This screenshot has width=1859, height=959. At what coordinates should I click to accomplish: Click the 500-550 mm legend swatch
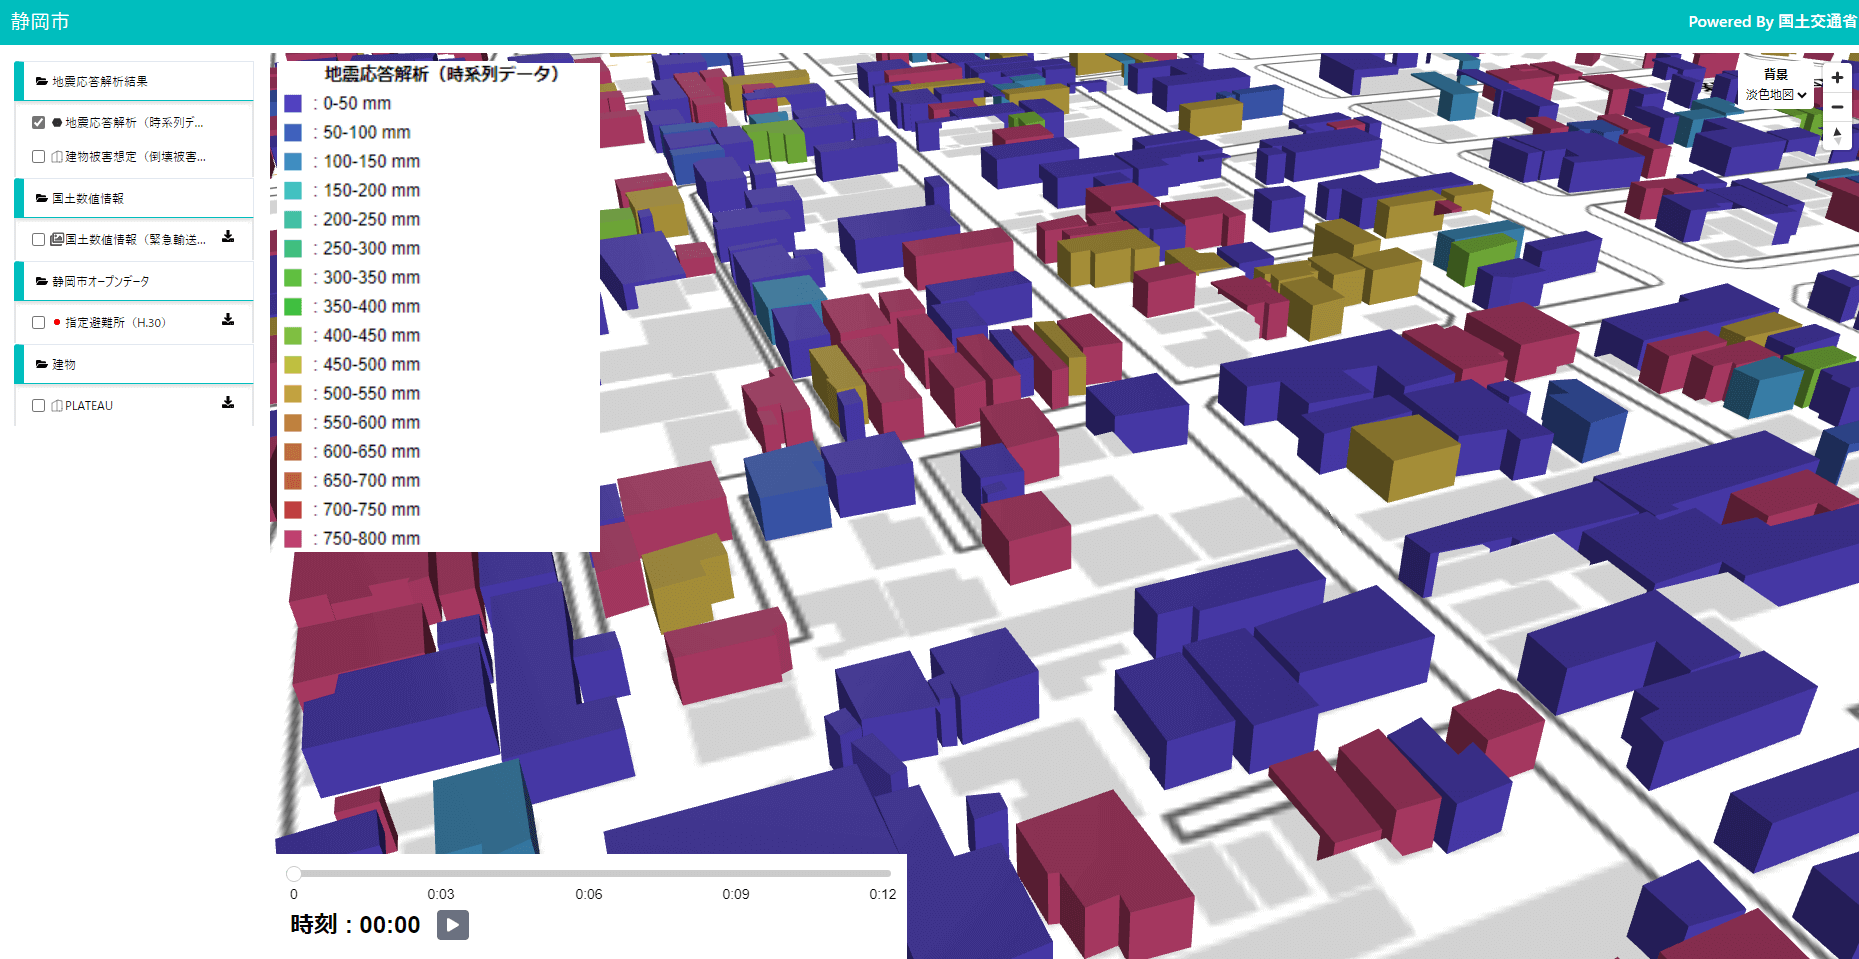coord(293,393)
